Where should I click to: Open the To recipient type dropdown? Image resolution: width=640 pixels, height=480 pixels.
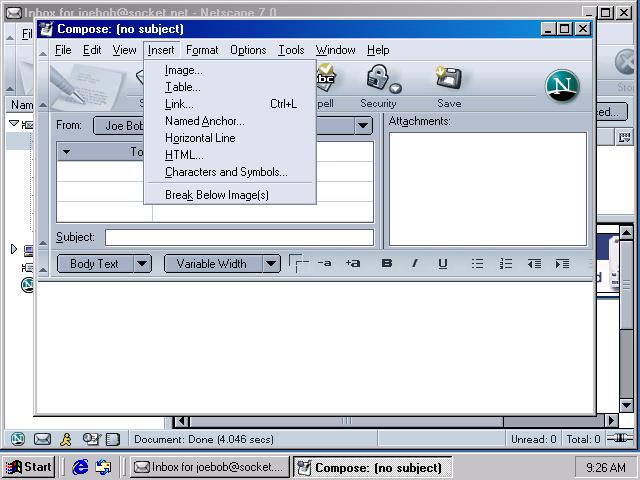pos(67,152)
